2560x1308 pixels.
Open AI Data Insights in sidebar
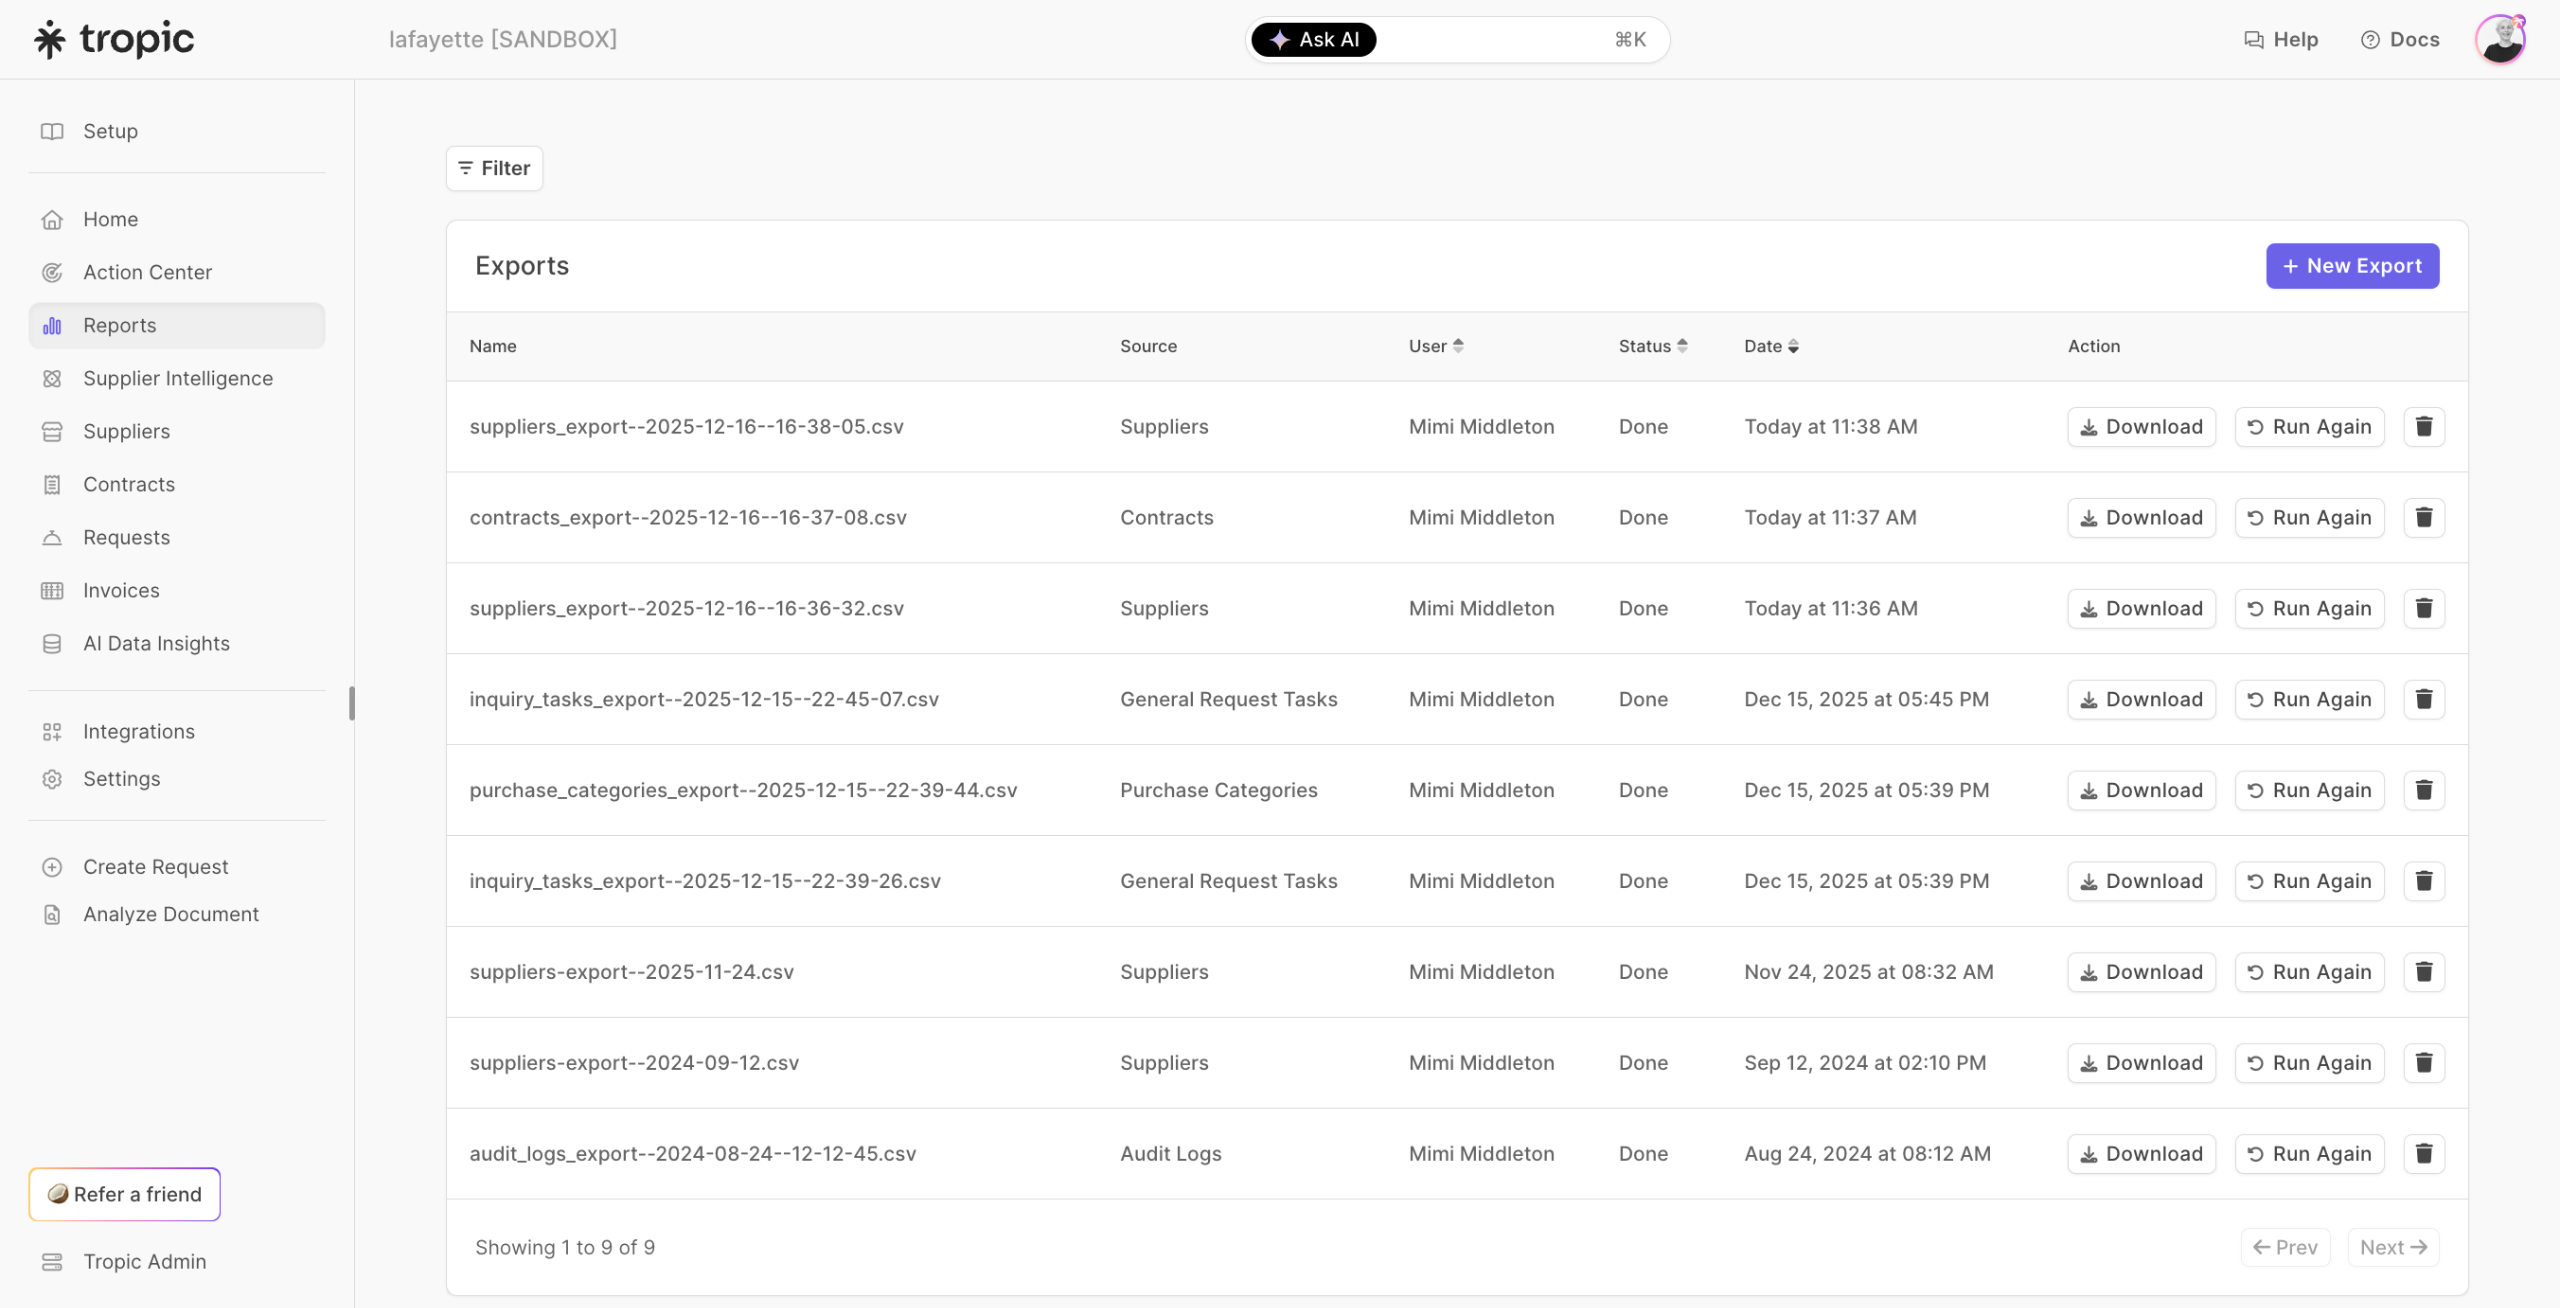coord(156,643)
